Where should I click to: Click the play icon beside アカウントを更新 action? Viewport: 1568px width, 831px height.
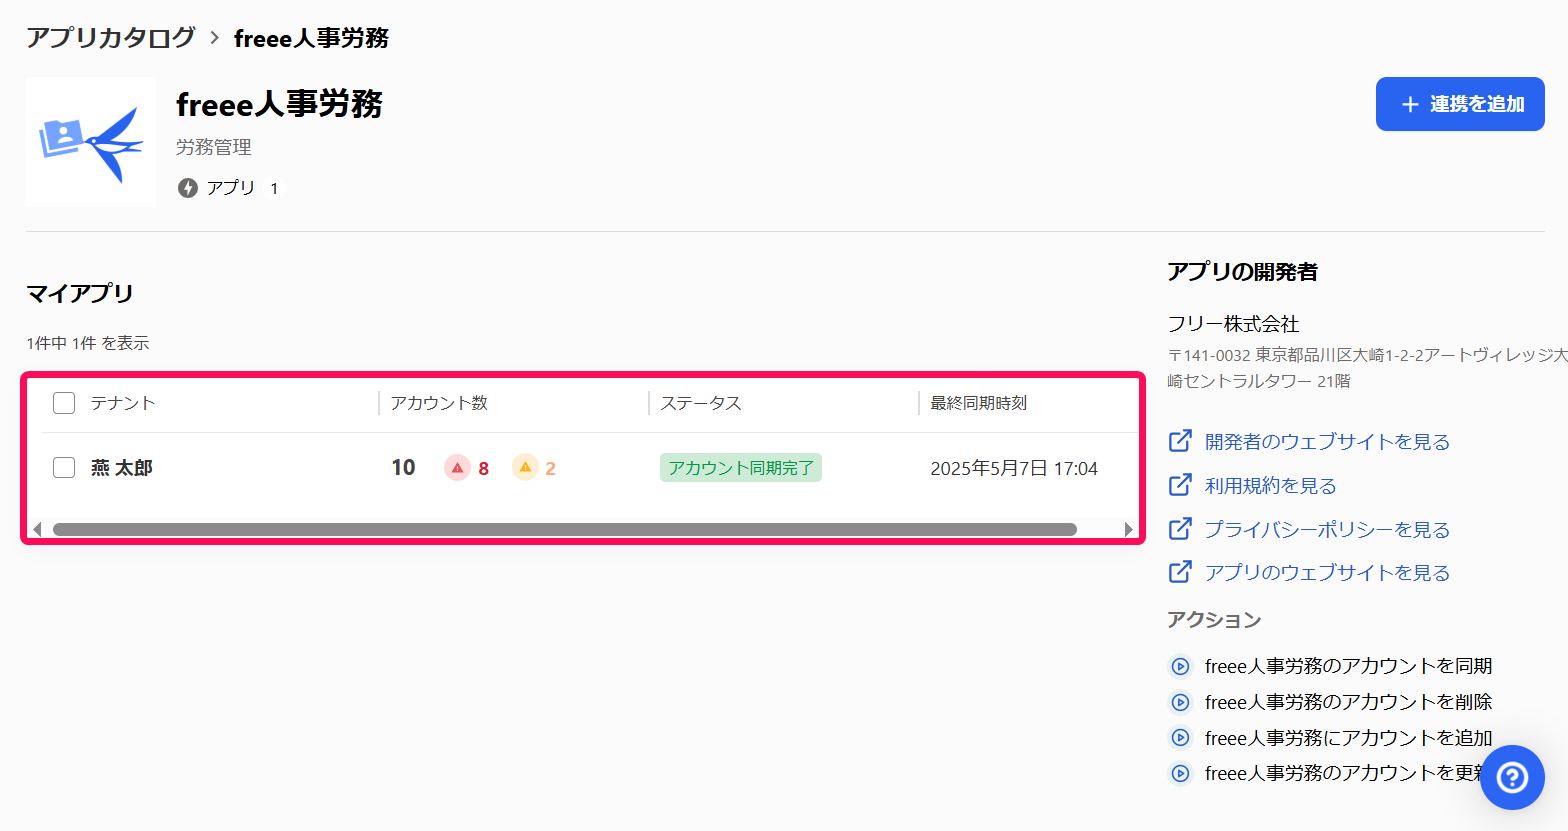(1180, 773)
